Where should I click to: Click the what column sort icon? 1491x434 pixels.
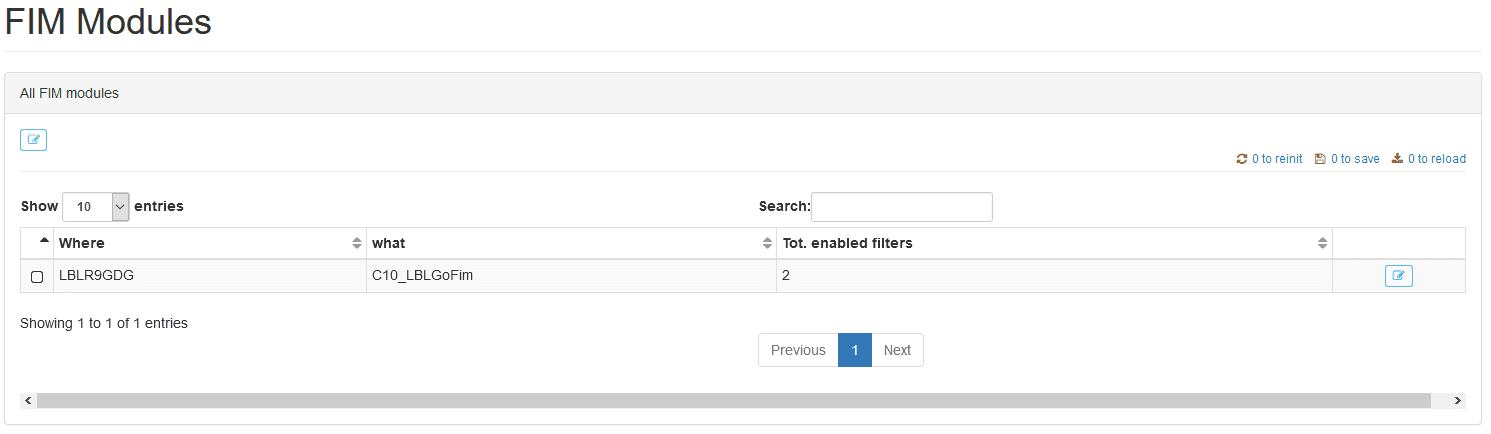[x=767, y=243]
